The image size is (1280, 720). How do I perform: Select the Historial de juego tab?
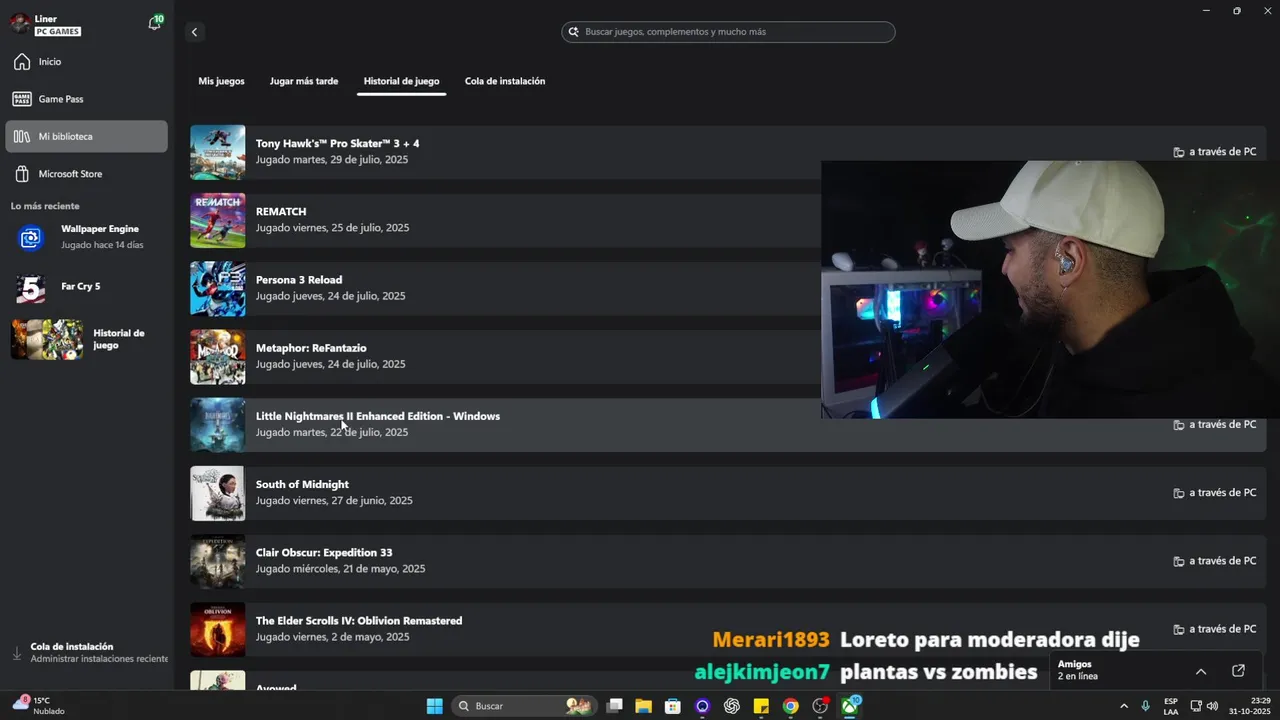(401, 81)
